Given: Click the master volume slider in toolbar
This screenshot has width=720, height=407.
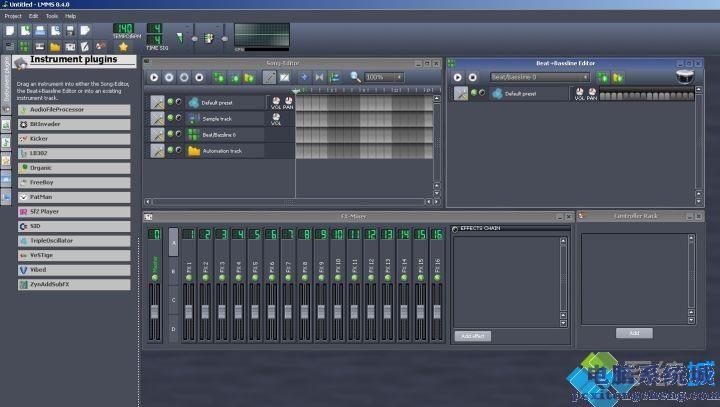Looking at the screenshot, I should click(x=194, y=39).
